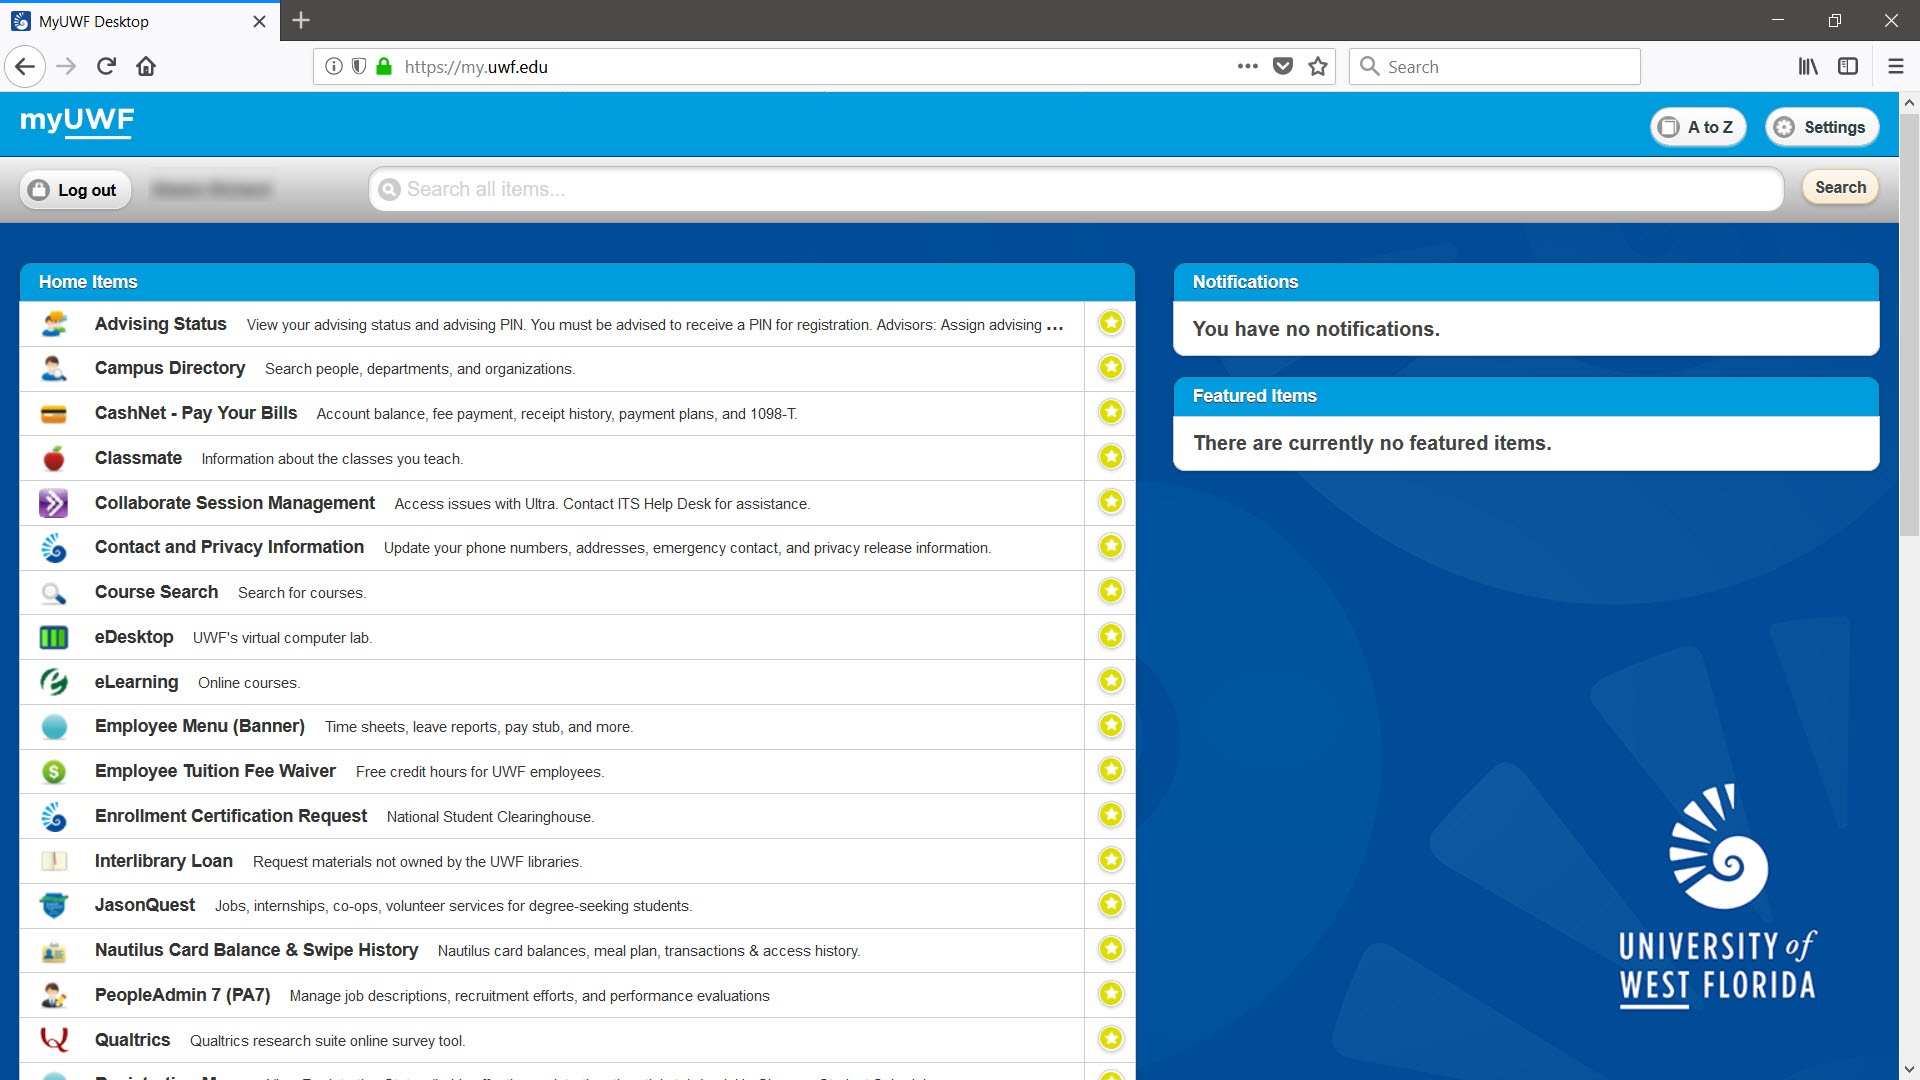
Task: Toggle favorite star for Qualtrics
Action: [1111, 1039]
